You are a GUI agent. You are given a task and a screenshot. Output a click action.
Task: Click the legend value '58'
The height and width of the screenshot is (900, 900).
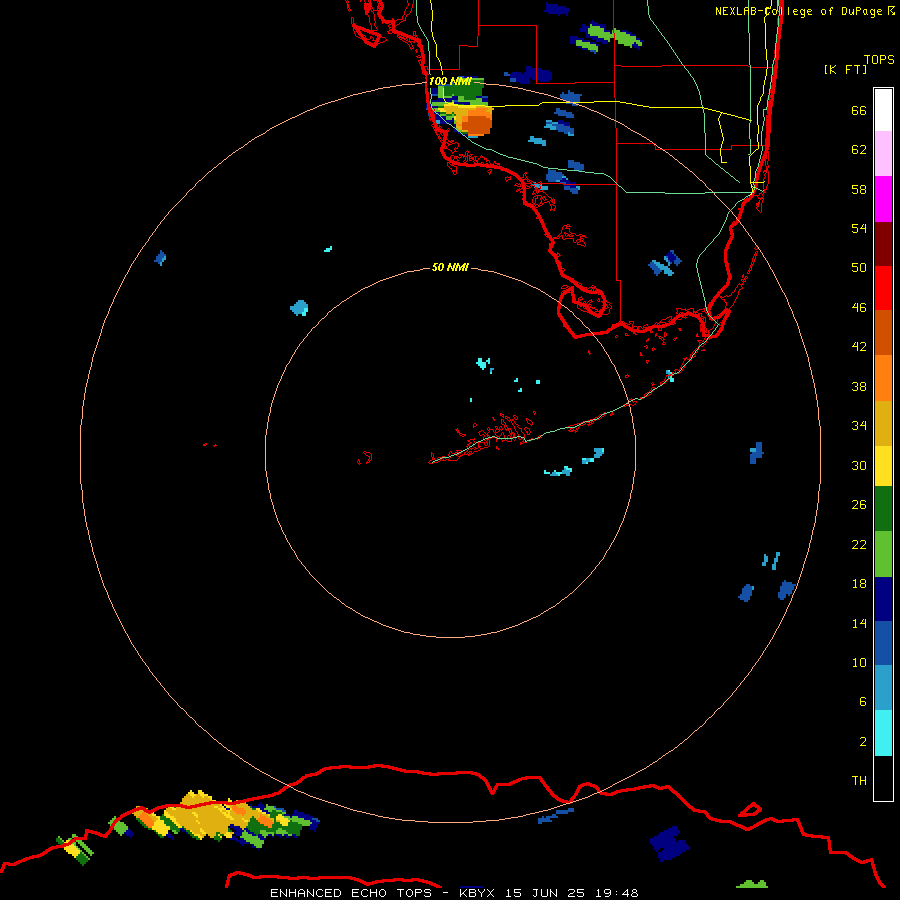[859, 189]
